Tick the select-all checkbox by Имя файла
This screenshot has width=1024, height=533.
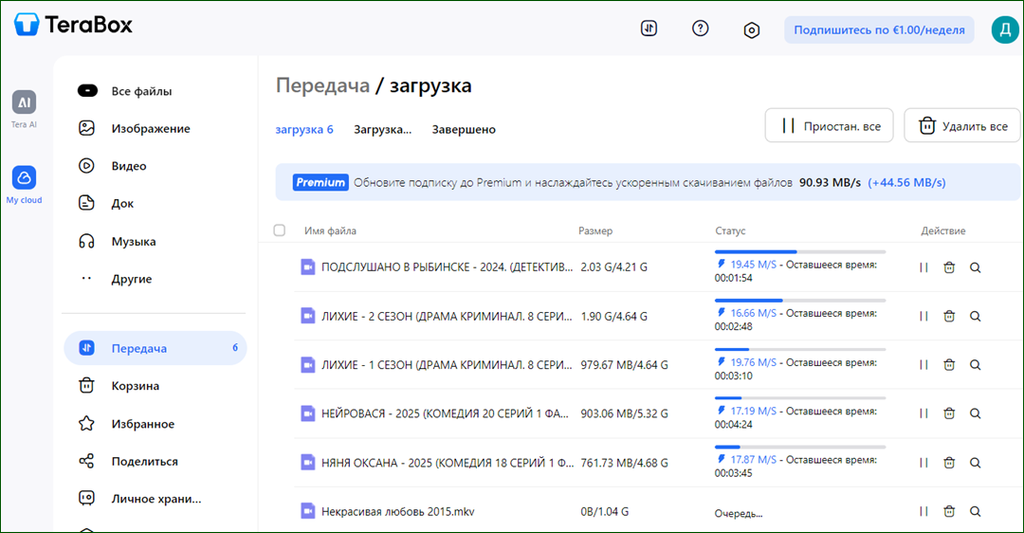(x=280, y=230)
